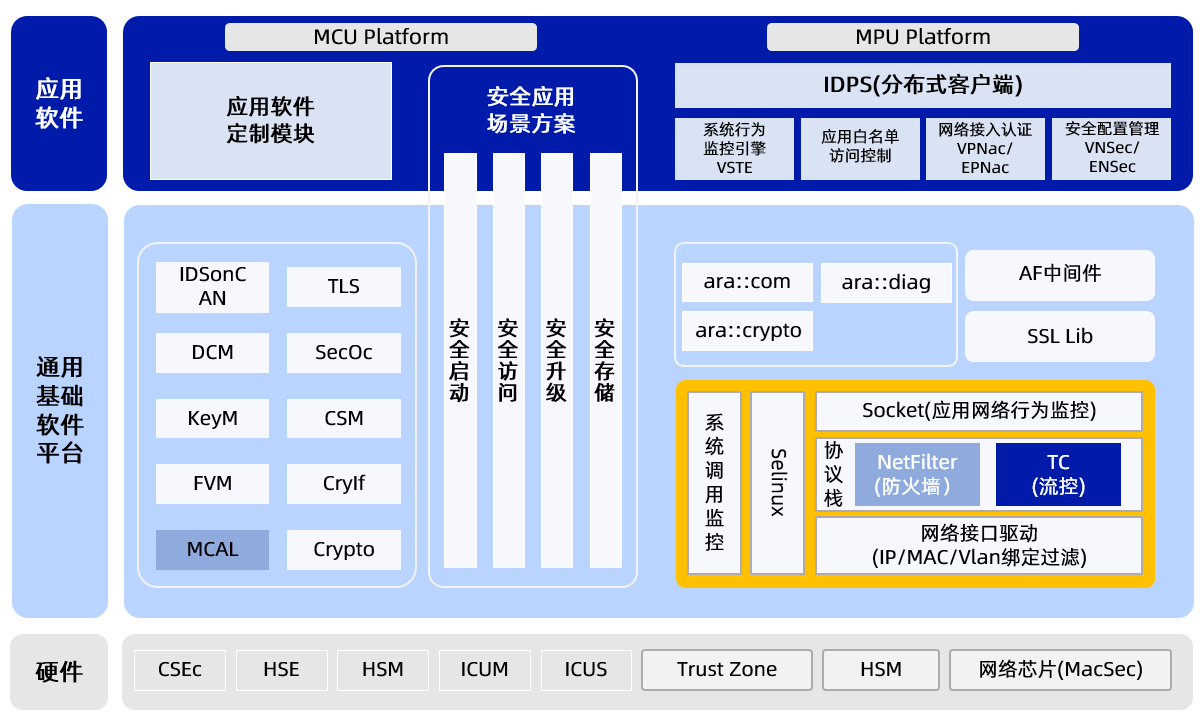This screenshot has height=725, width=1203.
Task: Click the MCU Platform tab label
Action: pyautogui.click(x=380, y=37)
